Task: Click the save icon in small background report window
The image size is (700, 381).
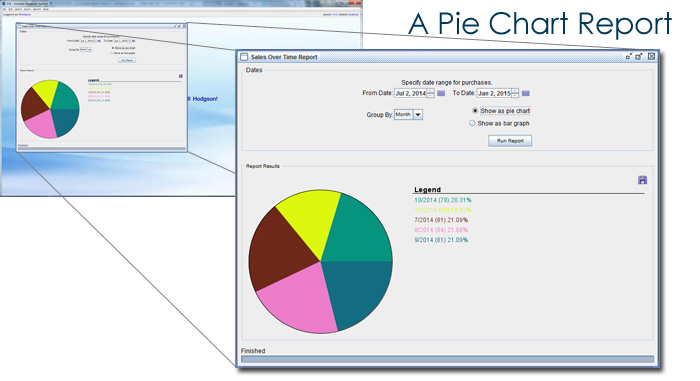Action: [180, 76]
